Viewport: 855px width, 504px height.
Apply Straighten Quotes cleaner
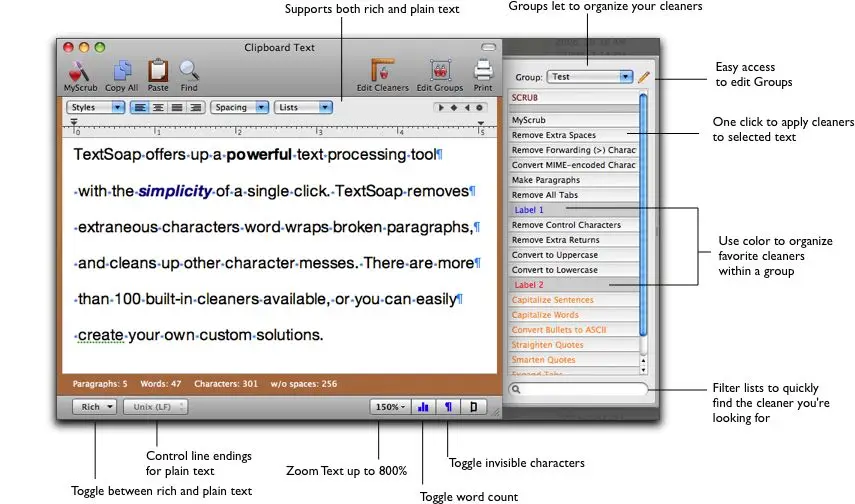(574, 345)
